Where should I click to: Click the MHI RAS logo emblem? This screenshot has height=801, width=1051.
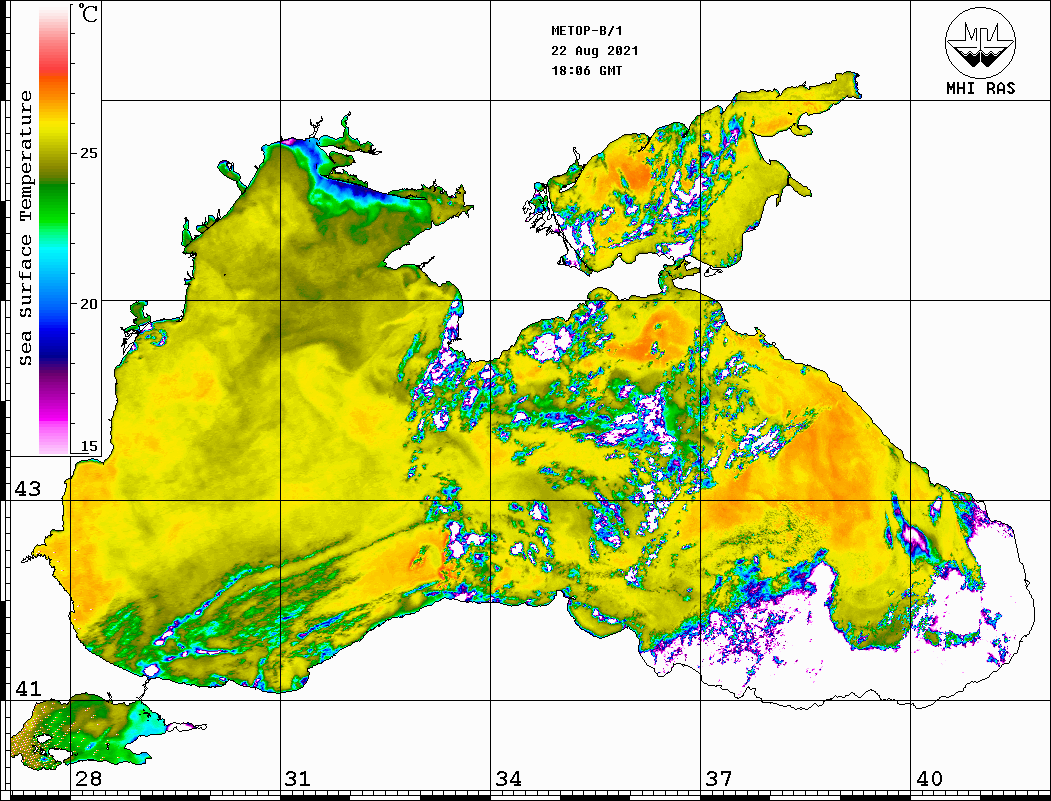(x=980, y=42)
